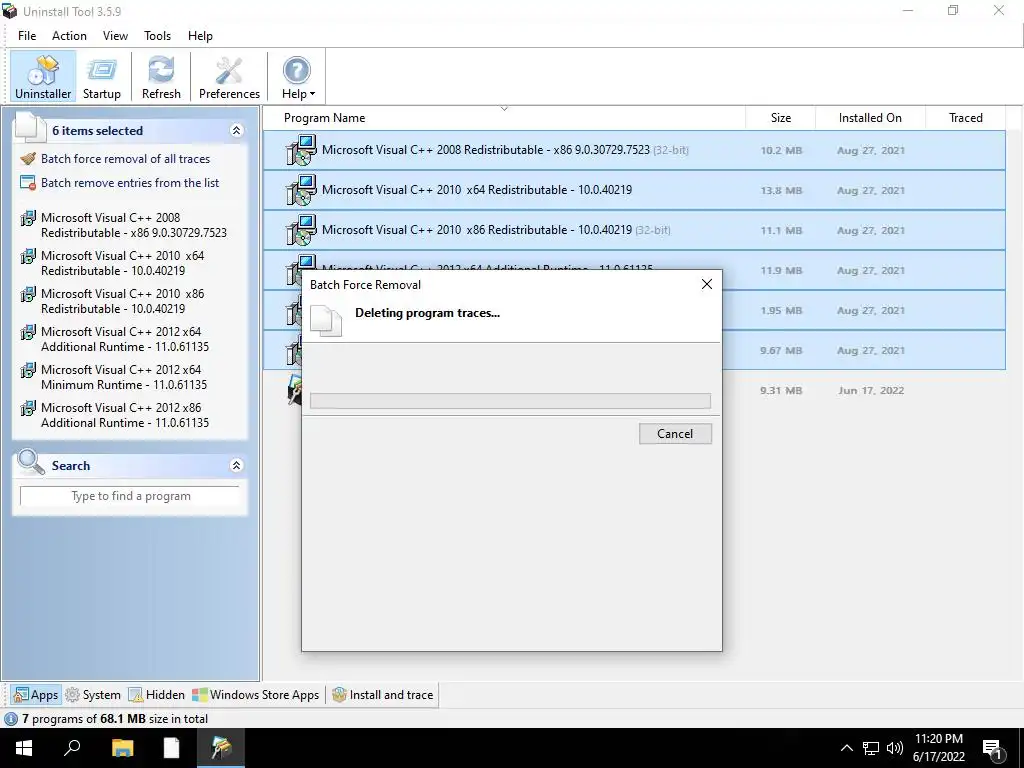1024x768 pixels.
Task: Collapse the Search panel
Action: [x=236, y=466]
